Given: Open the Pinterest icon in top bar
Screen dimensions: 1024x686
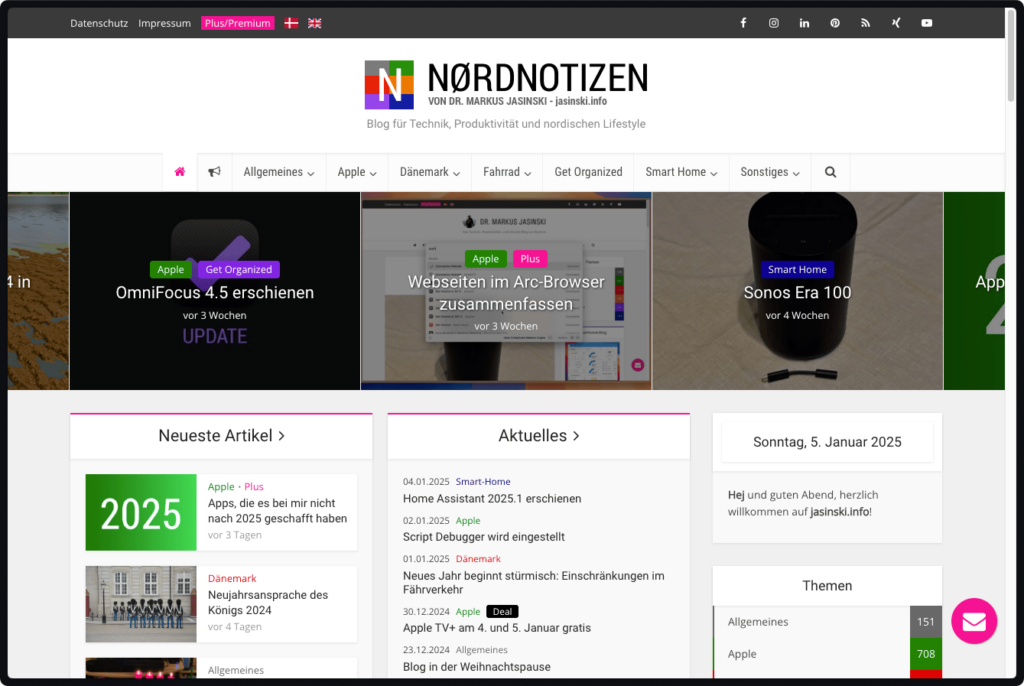Looking at the screenshot, I should point(835,23).
